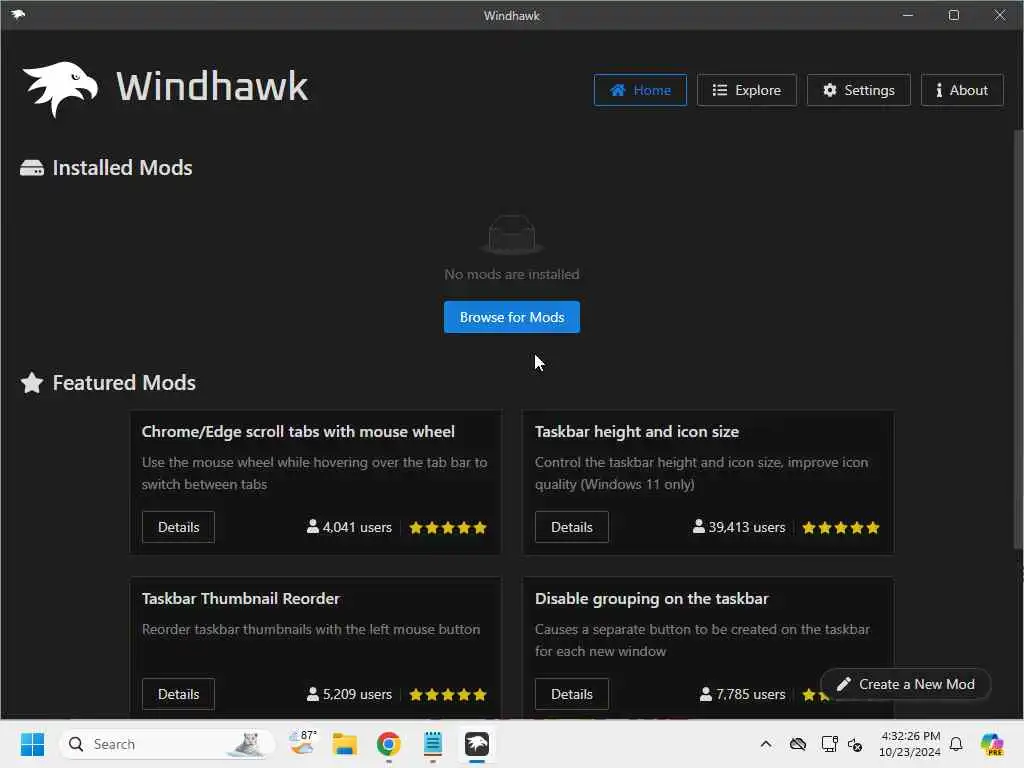Click the '4,041 users' count
Screen dimensions: 1024x768
point(357,527)
